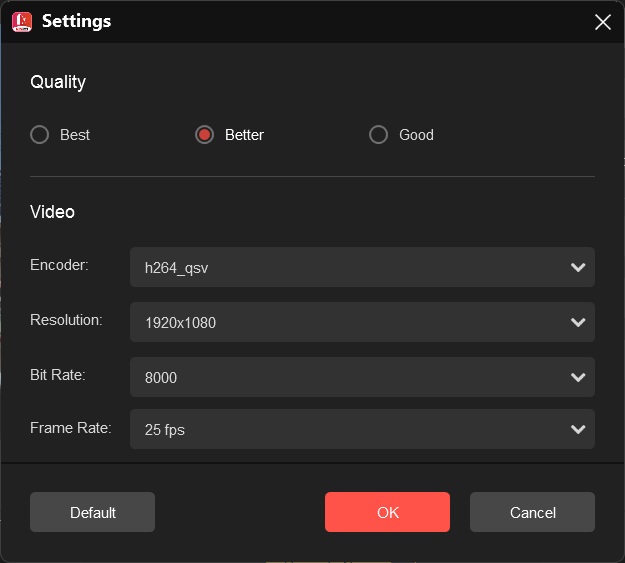
Task: Click the Best label text
Action: coord(75,135)
